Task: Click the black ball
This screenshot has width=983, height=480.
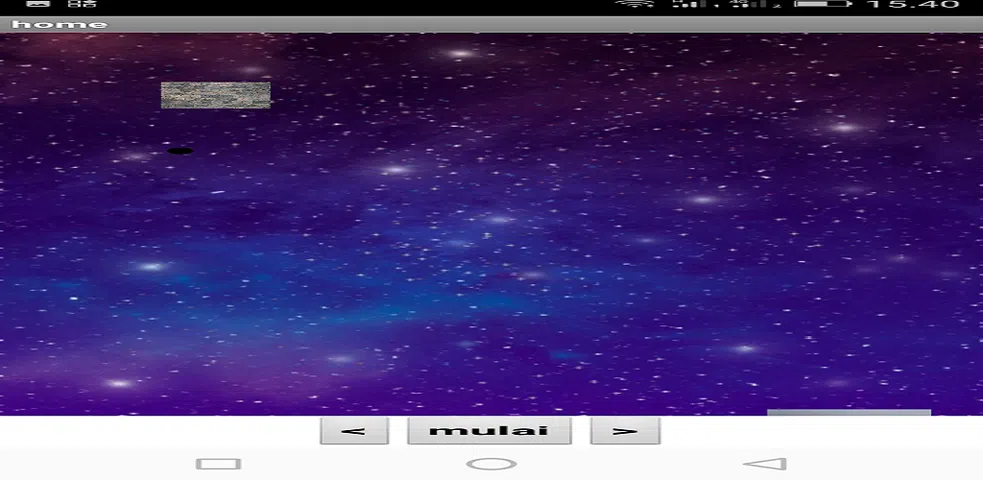Action: click(180, 151)
